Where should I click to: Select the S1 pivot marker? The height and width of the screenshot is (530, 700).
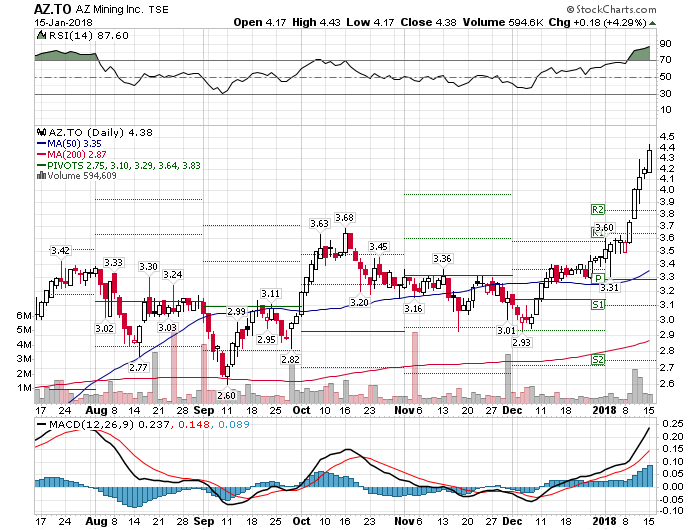(597, 305)
